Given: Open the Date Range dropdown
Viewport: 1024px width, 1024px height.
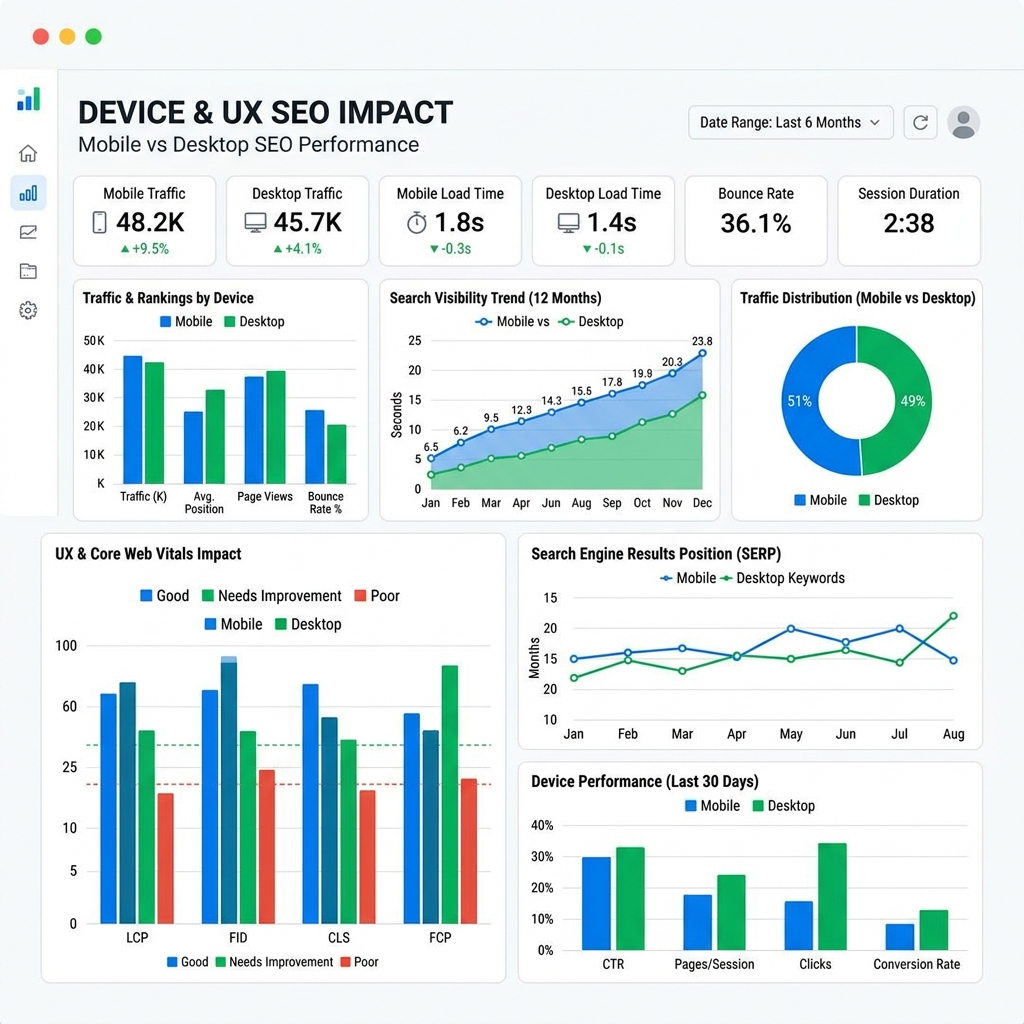Looking at the screenshot, I should click(x=791, y=123).
